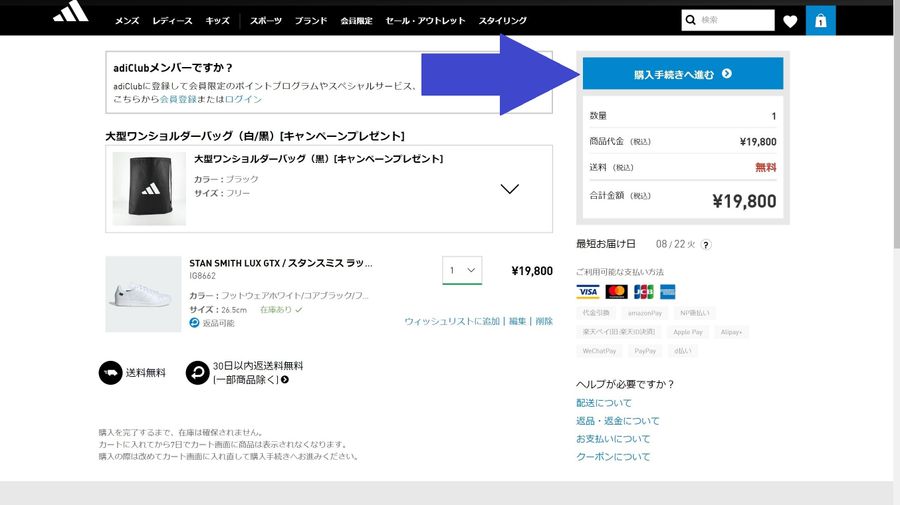Viewport: 900px width, 505px height.
Task: Click the 配送について help link
Action: [x=604, y=403]
